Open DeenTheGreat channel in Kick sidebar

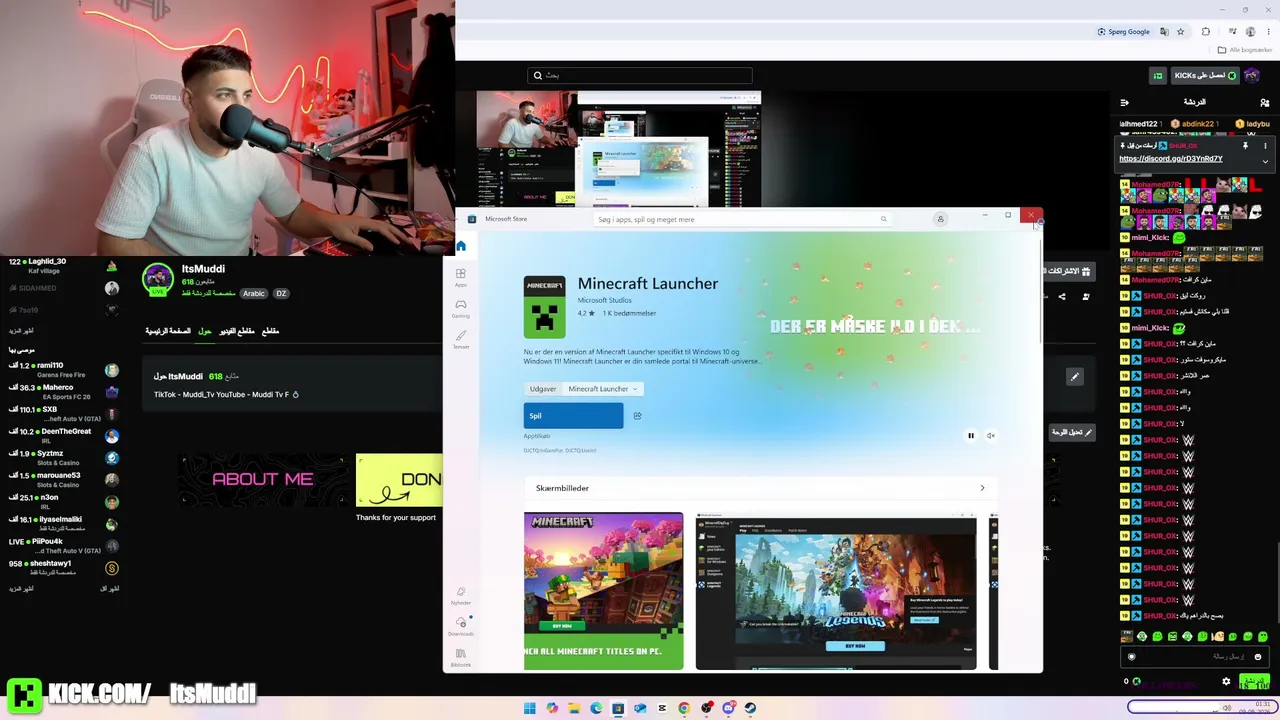click(63, 436)
